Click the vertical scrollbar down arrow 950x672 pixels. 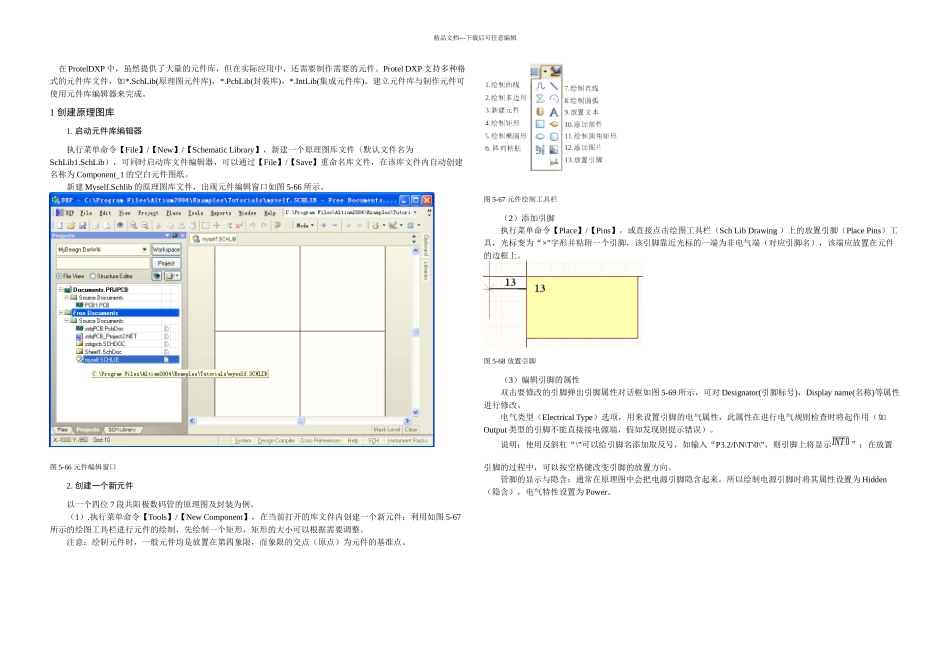(416, 412)
